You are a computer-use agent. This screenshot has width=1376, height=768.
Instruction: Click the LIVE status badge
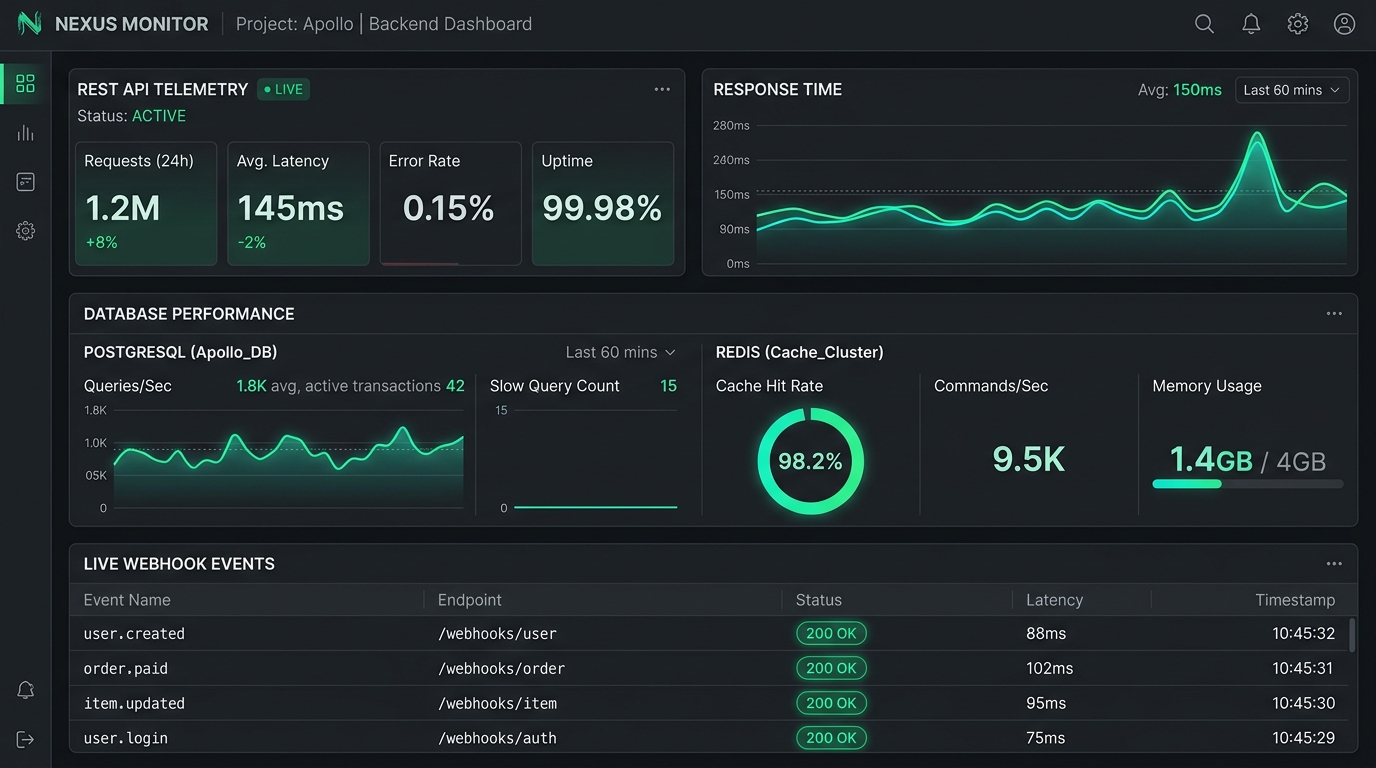pos(283,89)
